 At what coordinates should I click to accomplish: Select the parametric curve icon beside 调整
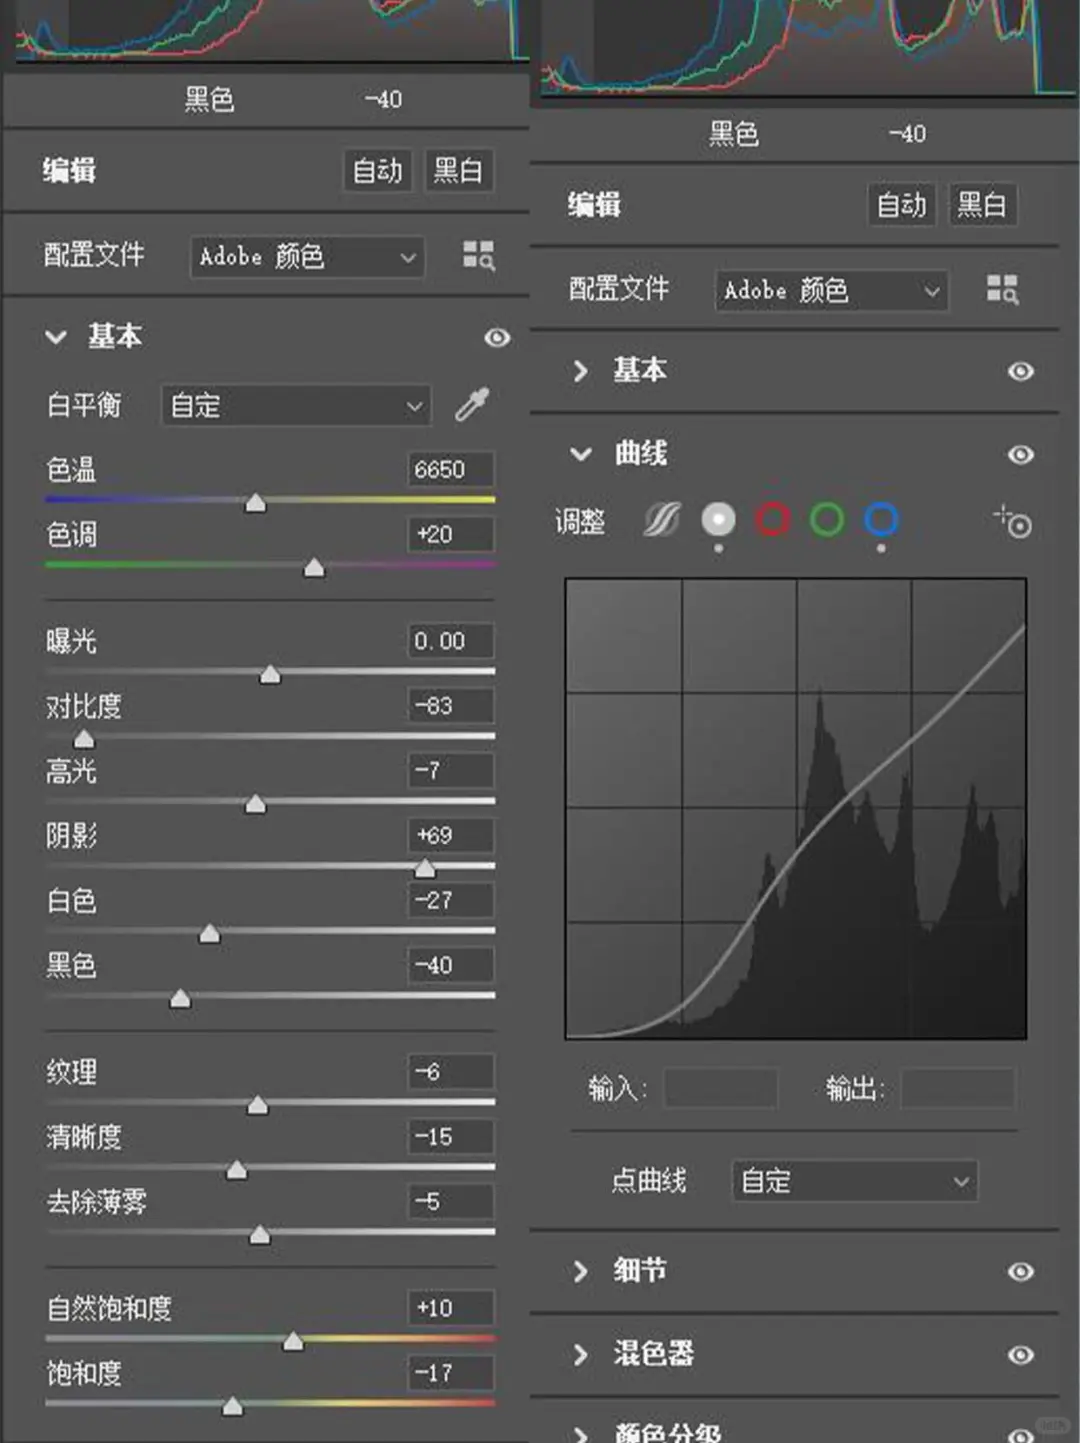[x=660, y=520]
